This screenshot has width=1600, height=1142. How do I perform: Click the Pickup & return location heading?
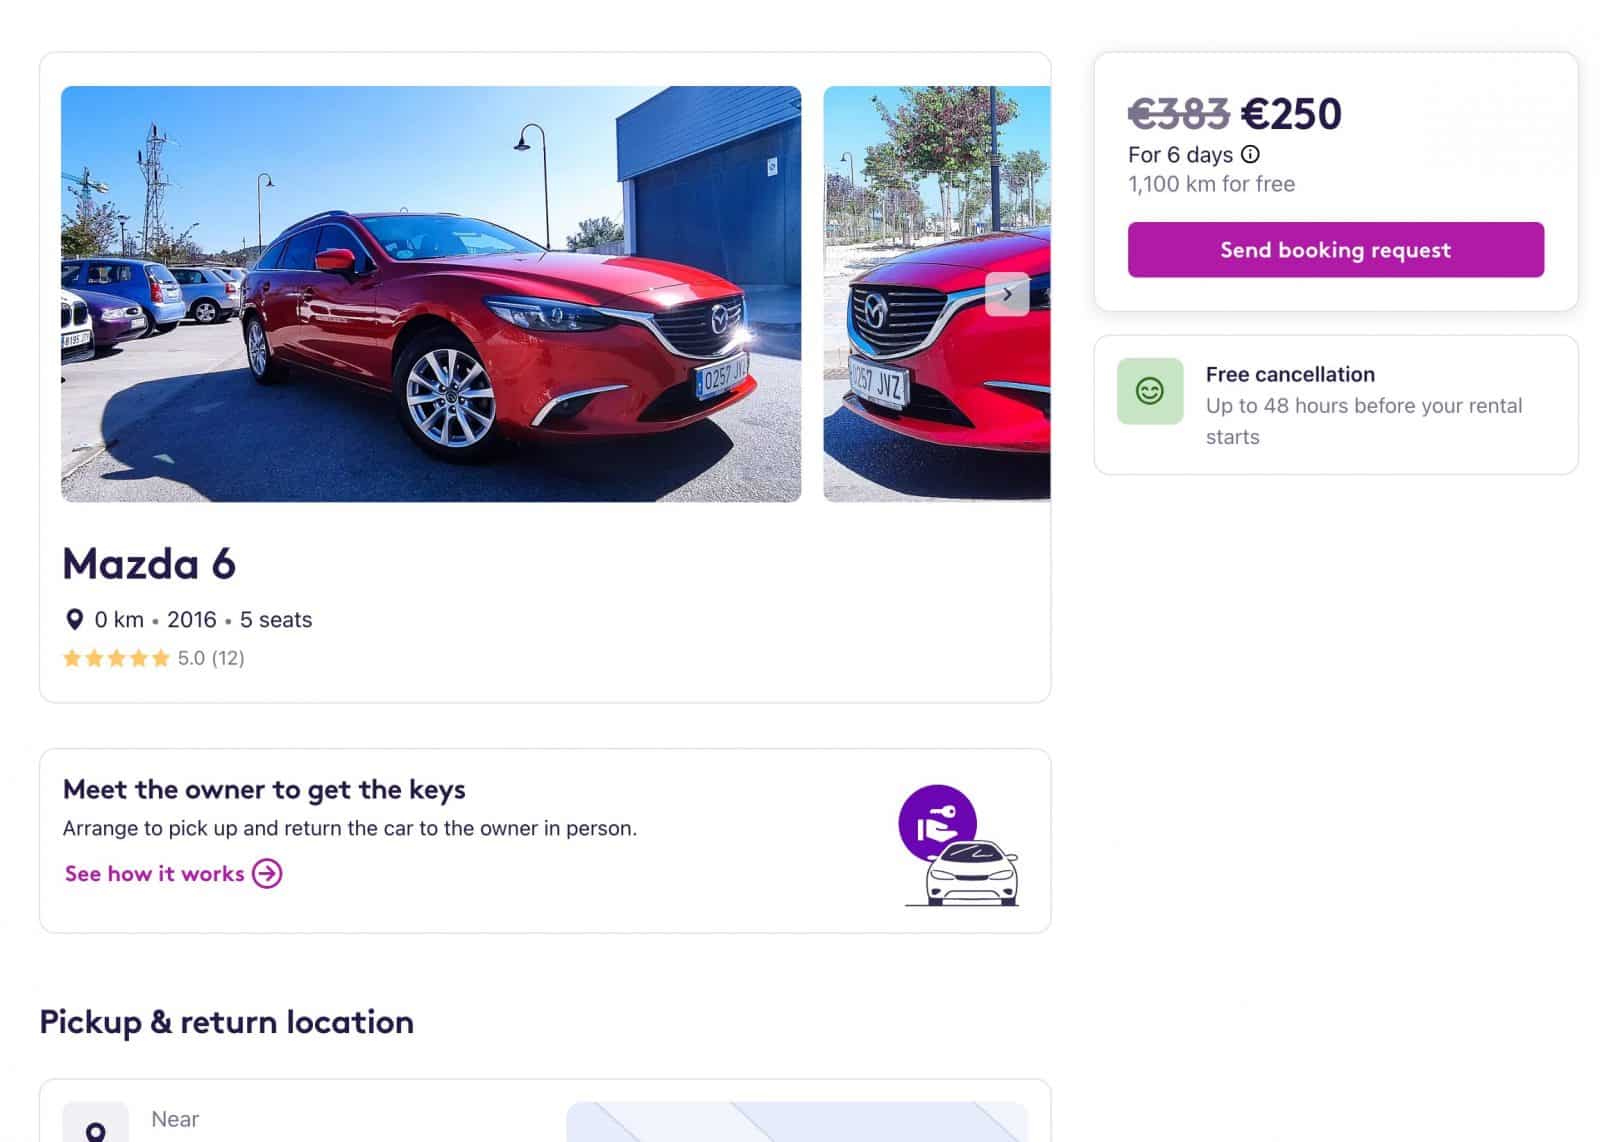click(x=226, y=1022)
